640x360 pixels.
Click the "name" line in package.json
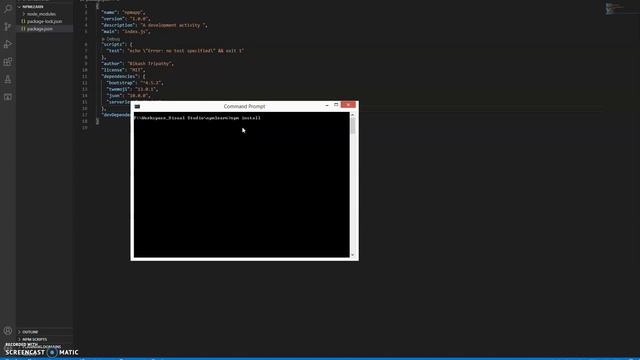123,13
